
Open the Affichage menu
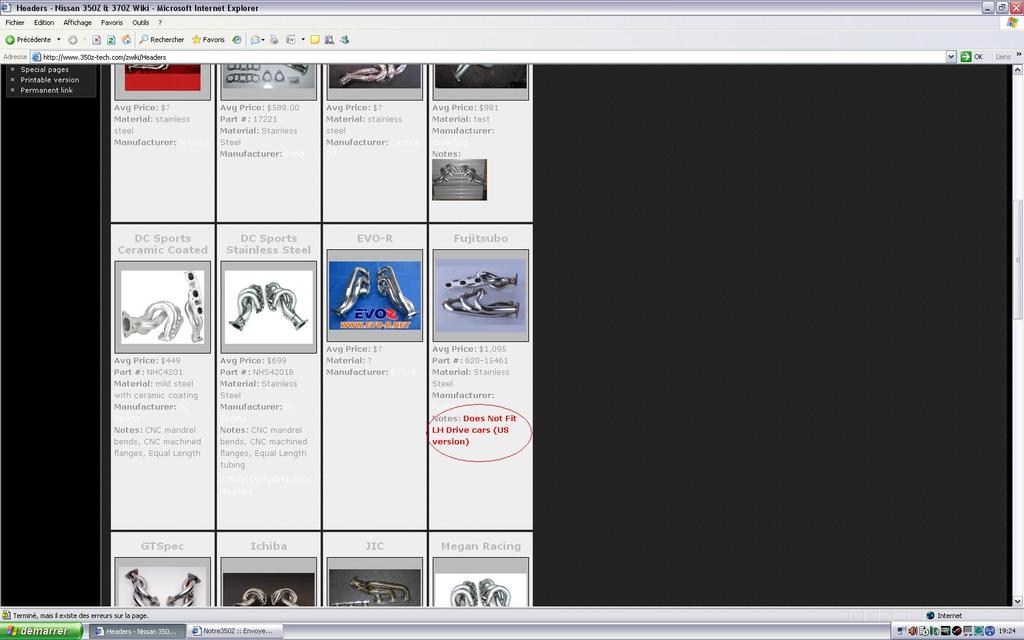pyautogui.click(x=77, y=22)
